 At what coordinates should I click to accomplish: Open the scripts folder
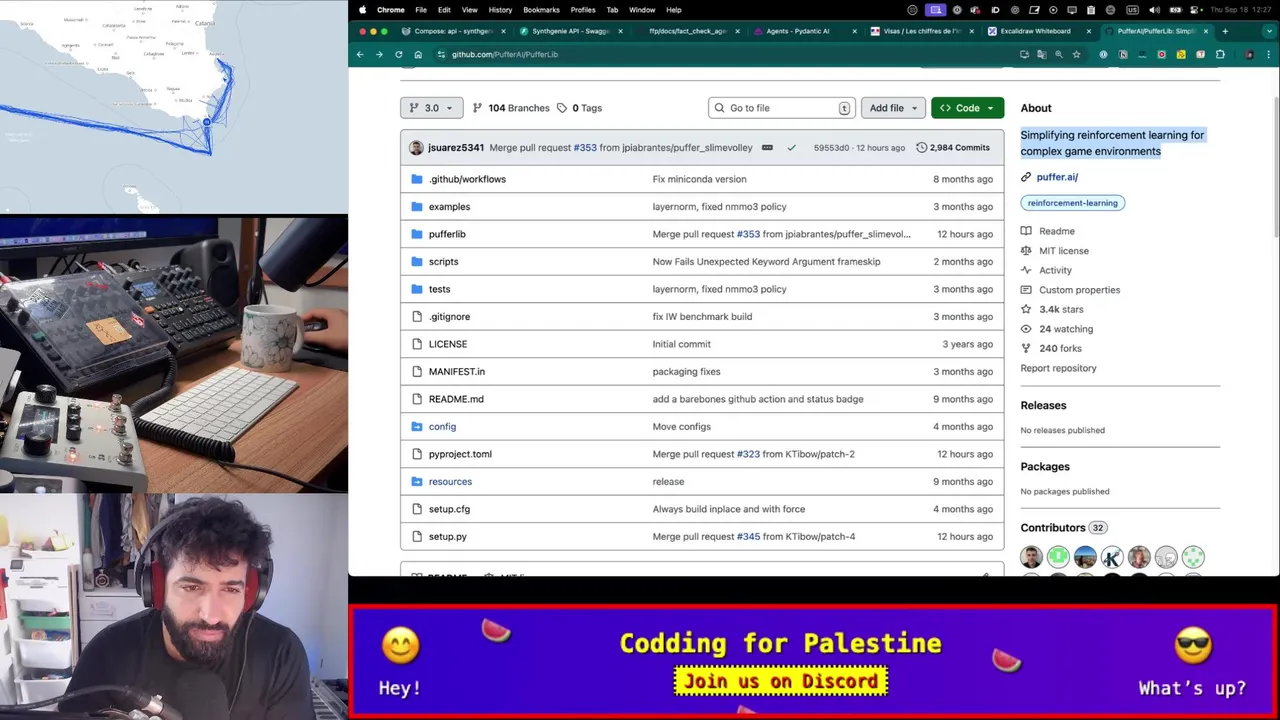coord(443,262)
